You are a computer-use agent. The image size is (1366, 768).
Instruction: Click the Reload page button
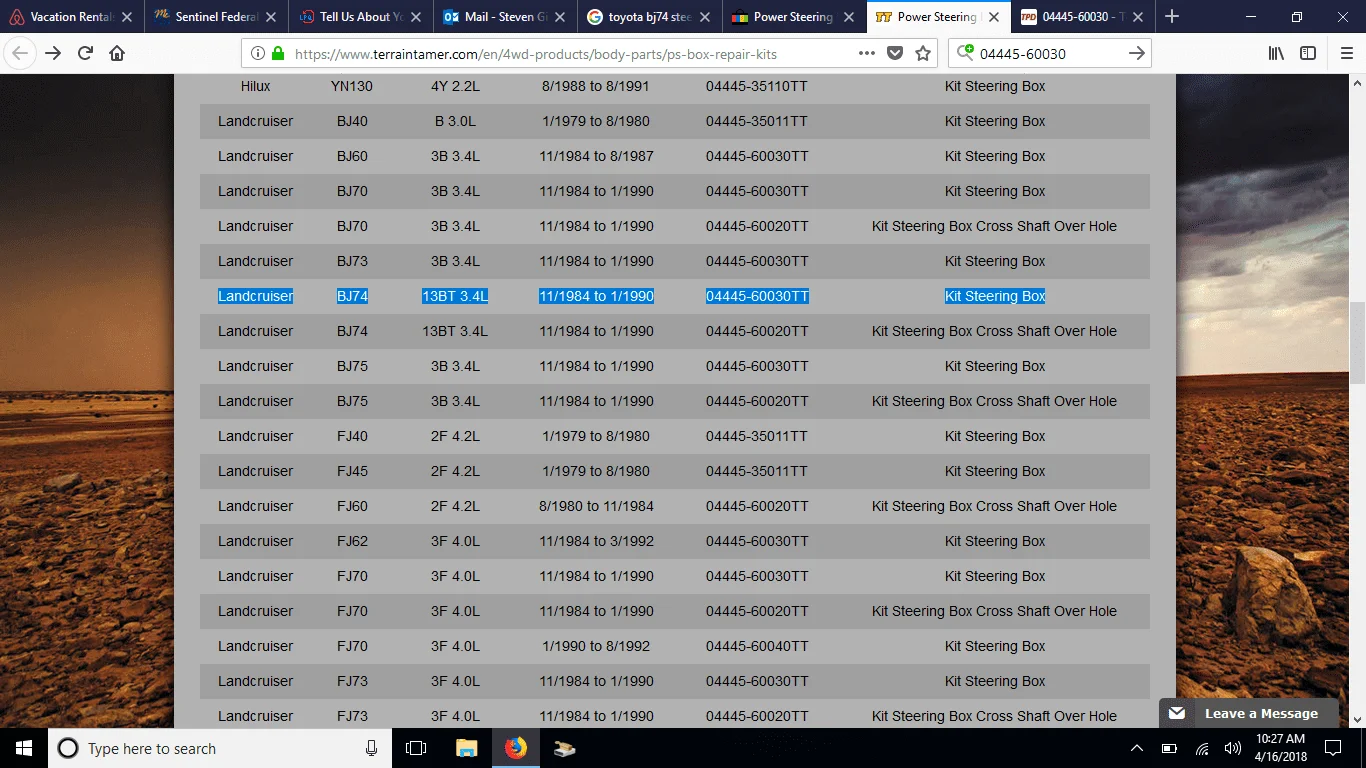(x=86, y=53)
